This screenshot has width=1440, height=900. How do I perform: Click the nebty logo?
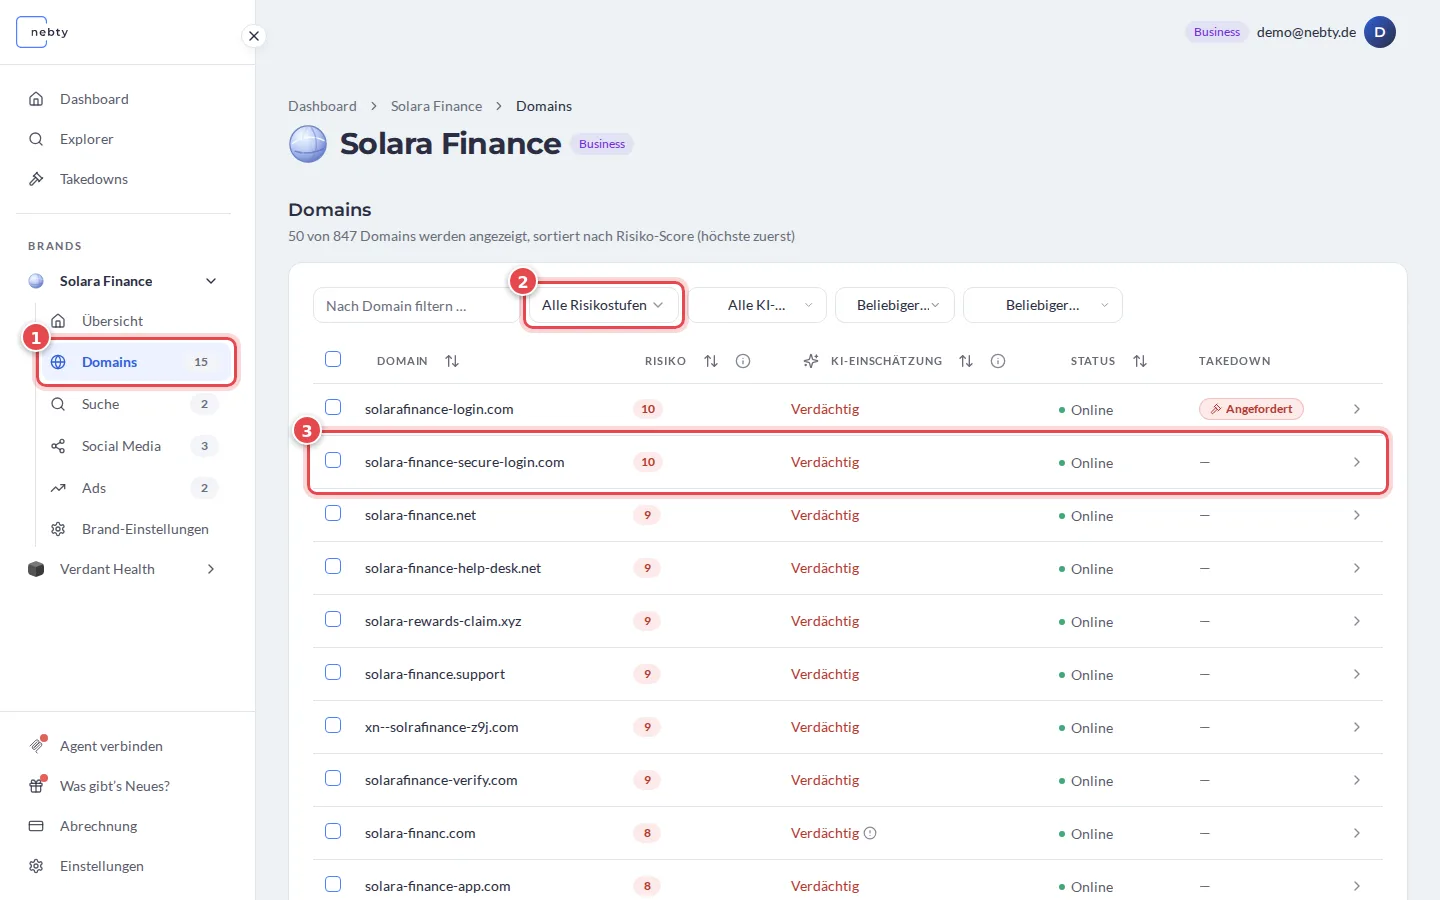pyautogui.click(x=43, y=32)
